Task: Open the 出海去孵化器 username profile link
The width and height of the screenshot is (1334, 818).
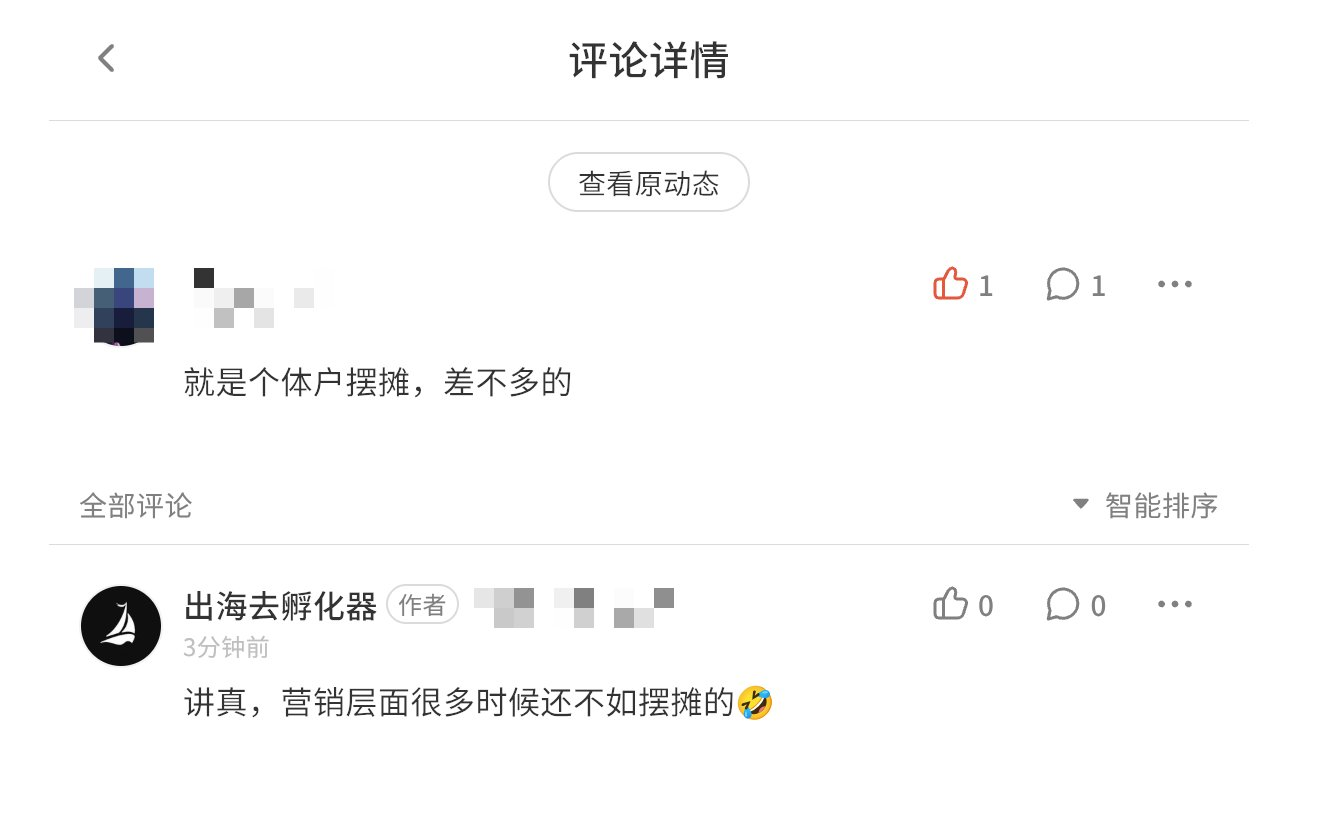Action: coord(281,606)
